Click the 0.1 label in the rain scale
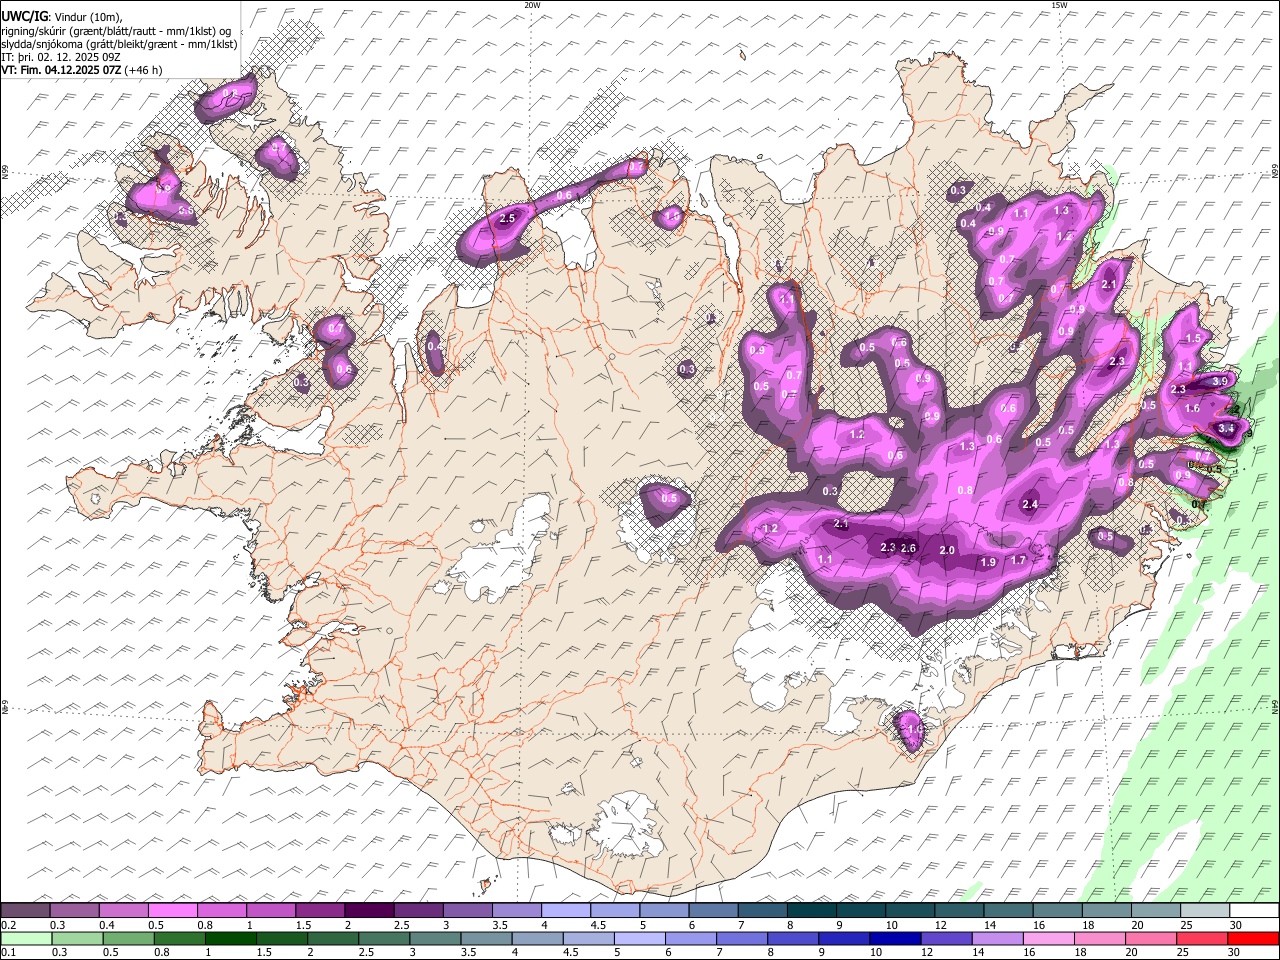 pyautogui.click(x=7, y=952)
